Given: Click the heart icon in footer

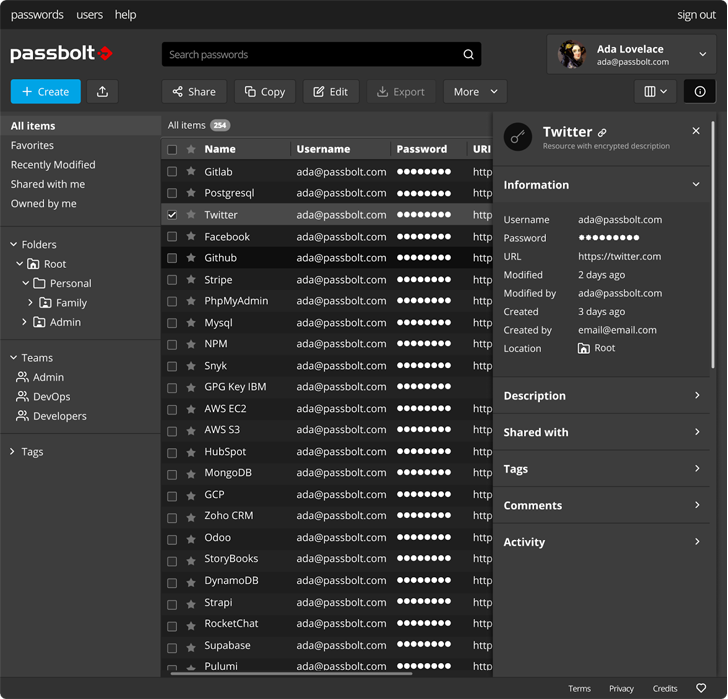Looking at the screenshot, I should 701,688.
